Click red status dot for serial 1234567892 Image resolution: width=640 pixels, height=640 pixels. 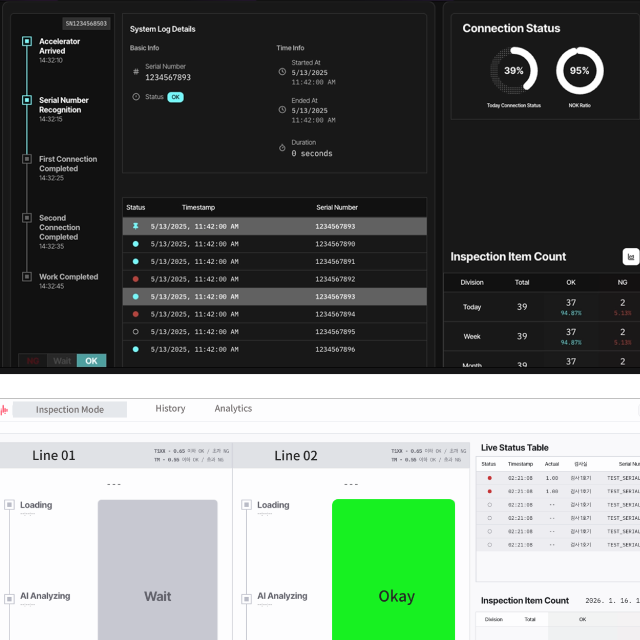coord(136,279)
